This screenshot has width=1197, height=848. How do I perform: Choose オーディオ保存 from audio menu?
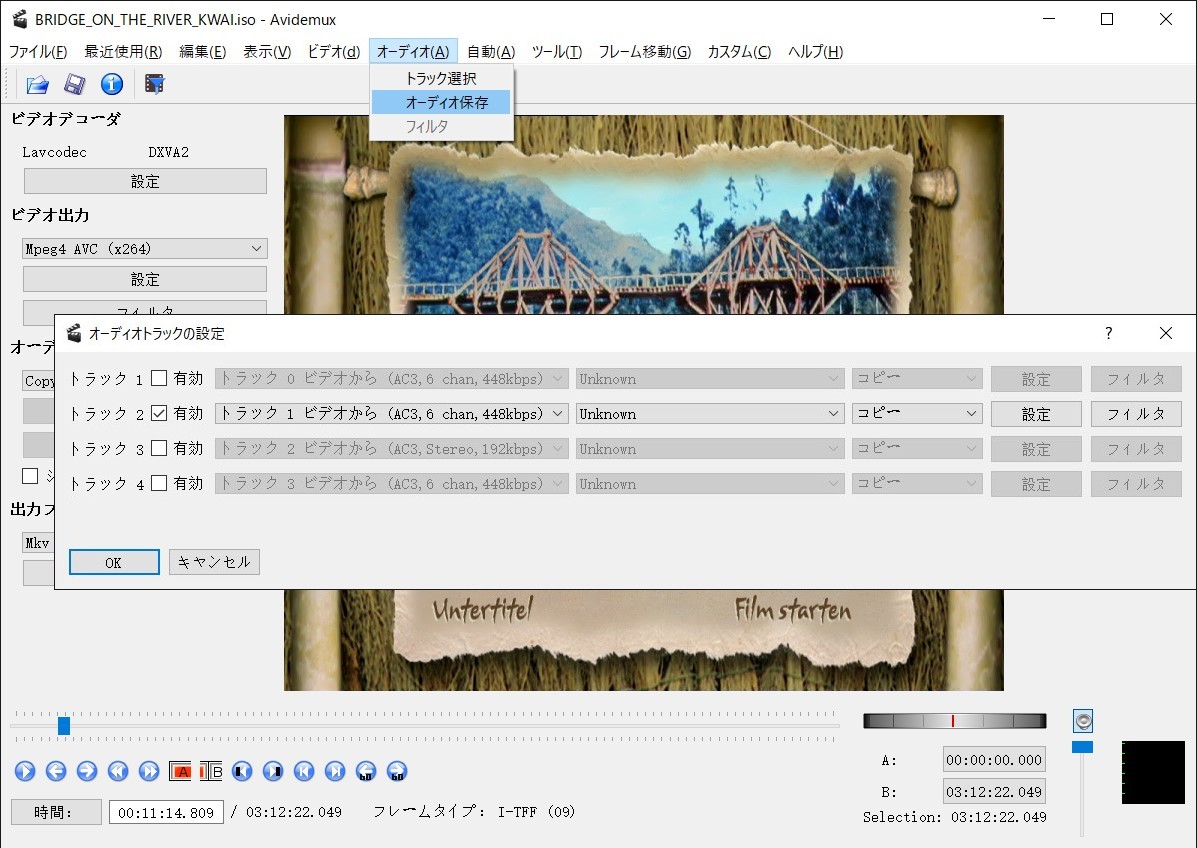pyautogui.click(x=440, y=102)
